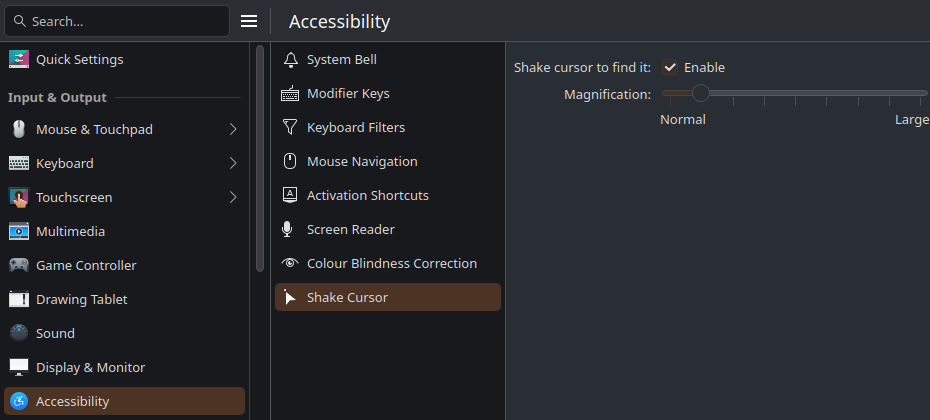Expand the Keyboard submenu arrow
930x420 pixels.
(x=233, y=163)
